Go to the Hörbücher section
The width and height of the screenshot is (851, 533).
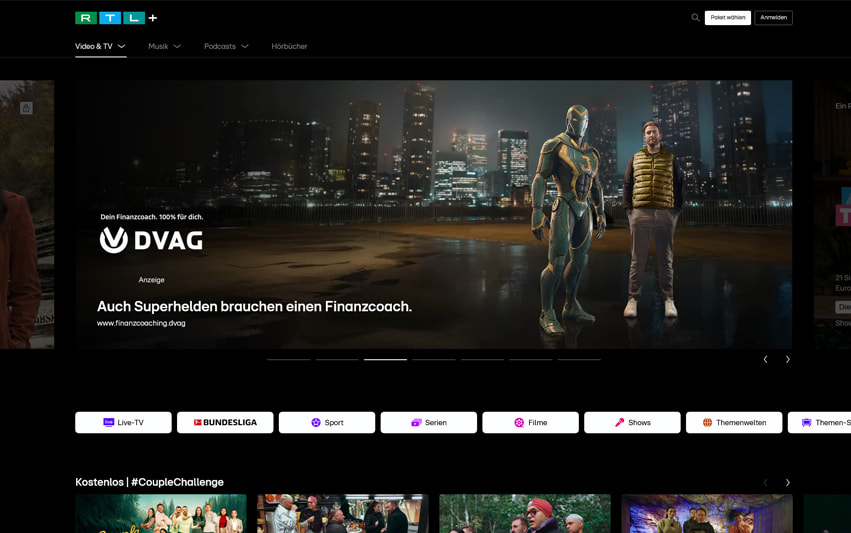click(289, 46)
